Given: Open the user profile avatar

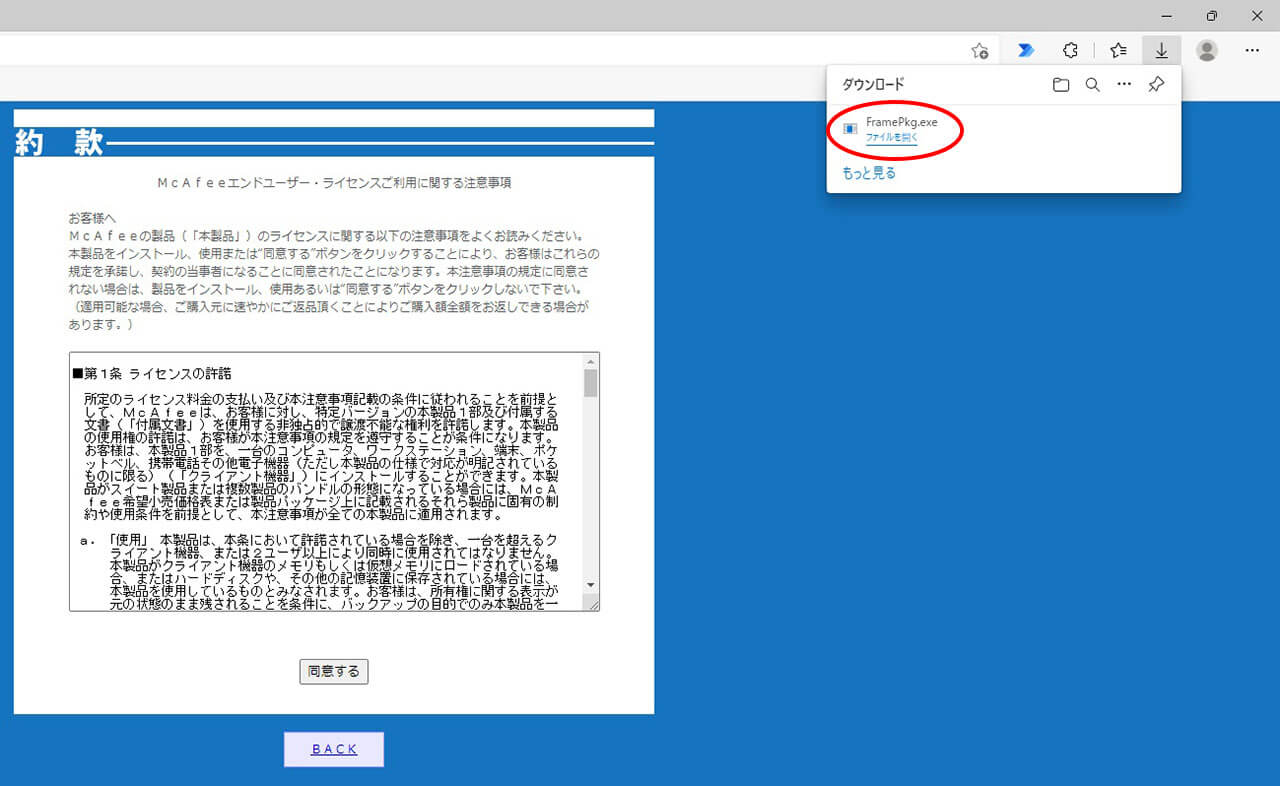Looking at the screenshot, I should [x=1207, y=50].
